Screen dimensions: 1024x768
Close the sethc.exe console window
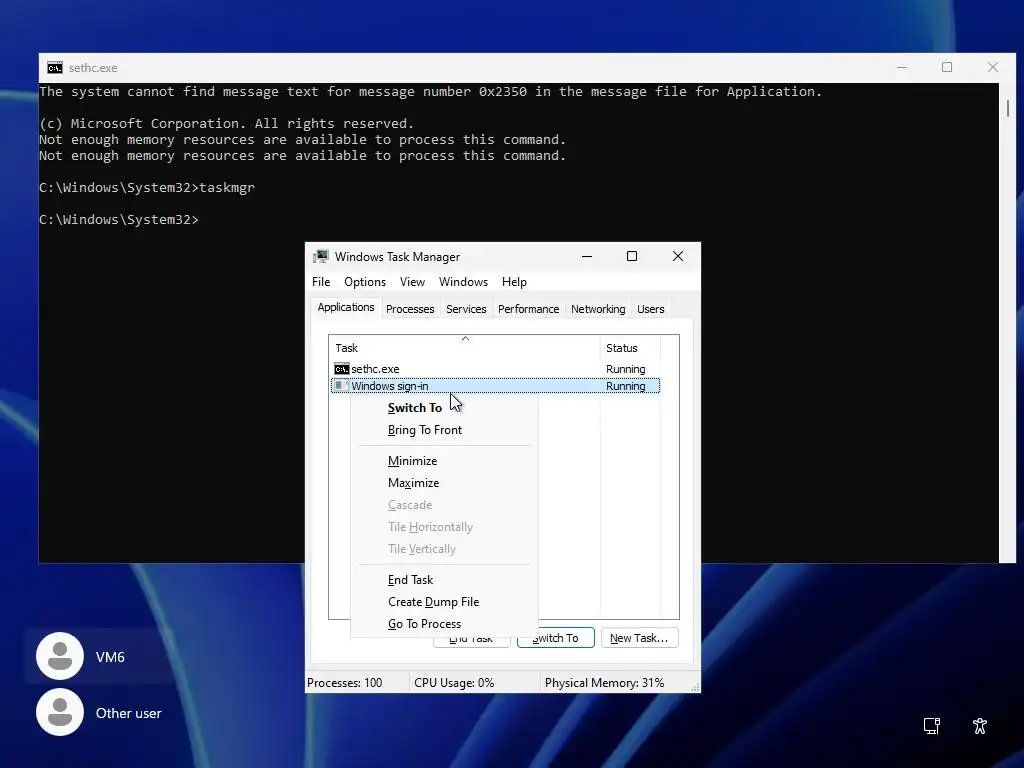point(993,67)
